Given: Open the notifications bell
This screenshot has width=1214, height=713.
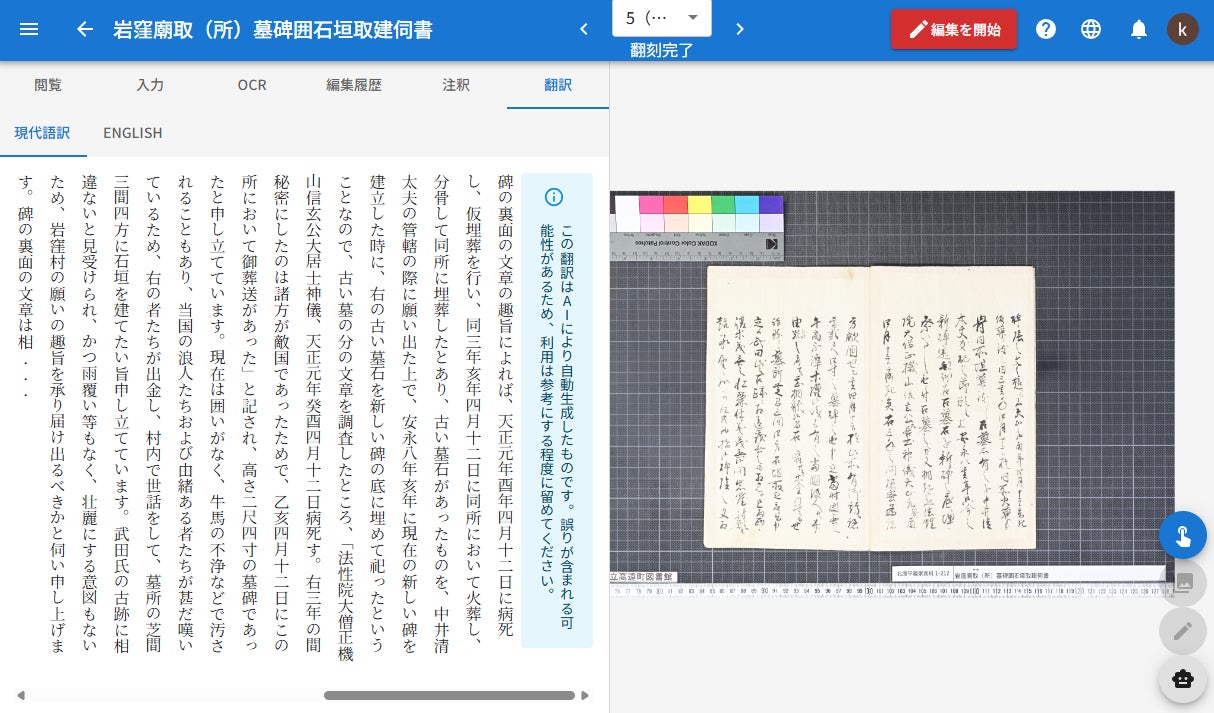Looking at the screenshot, I should (x=1139, y=29).
